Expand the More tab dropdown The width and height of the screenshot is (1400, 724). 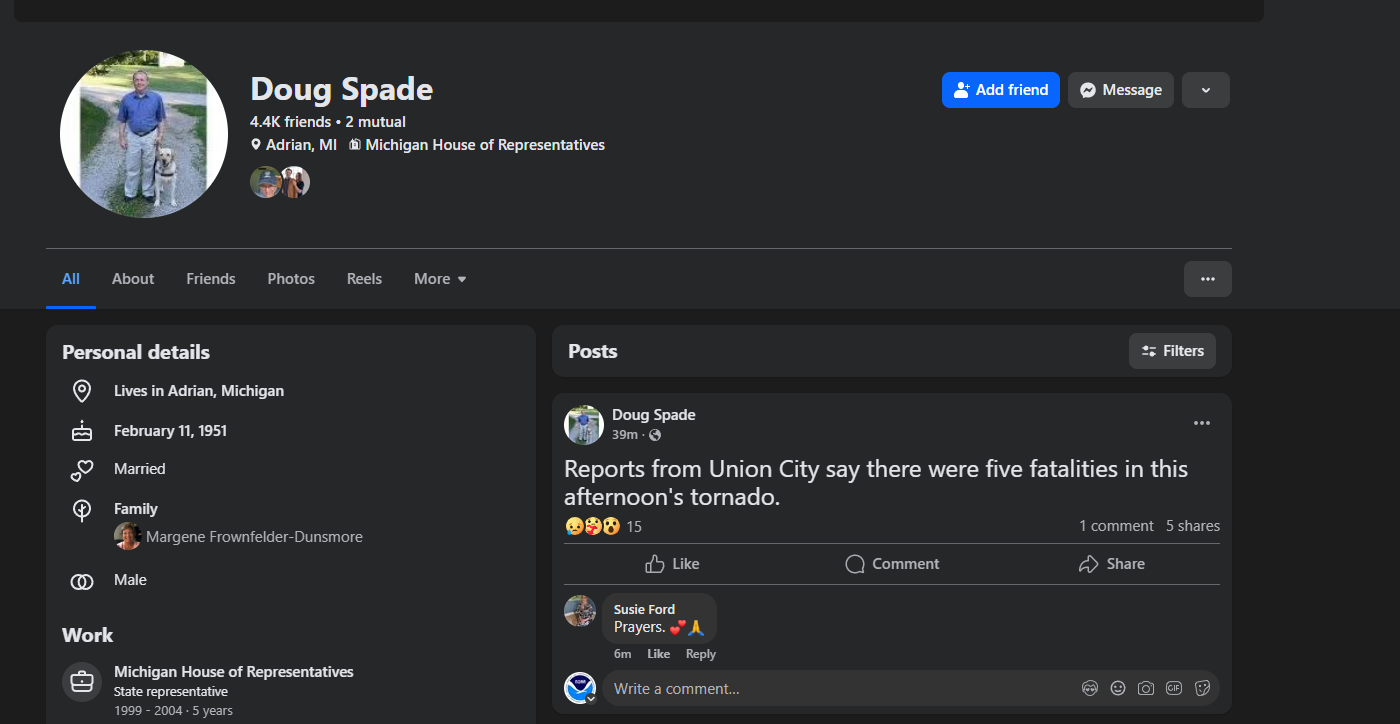coord(440,279)
